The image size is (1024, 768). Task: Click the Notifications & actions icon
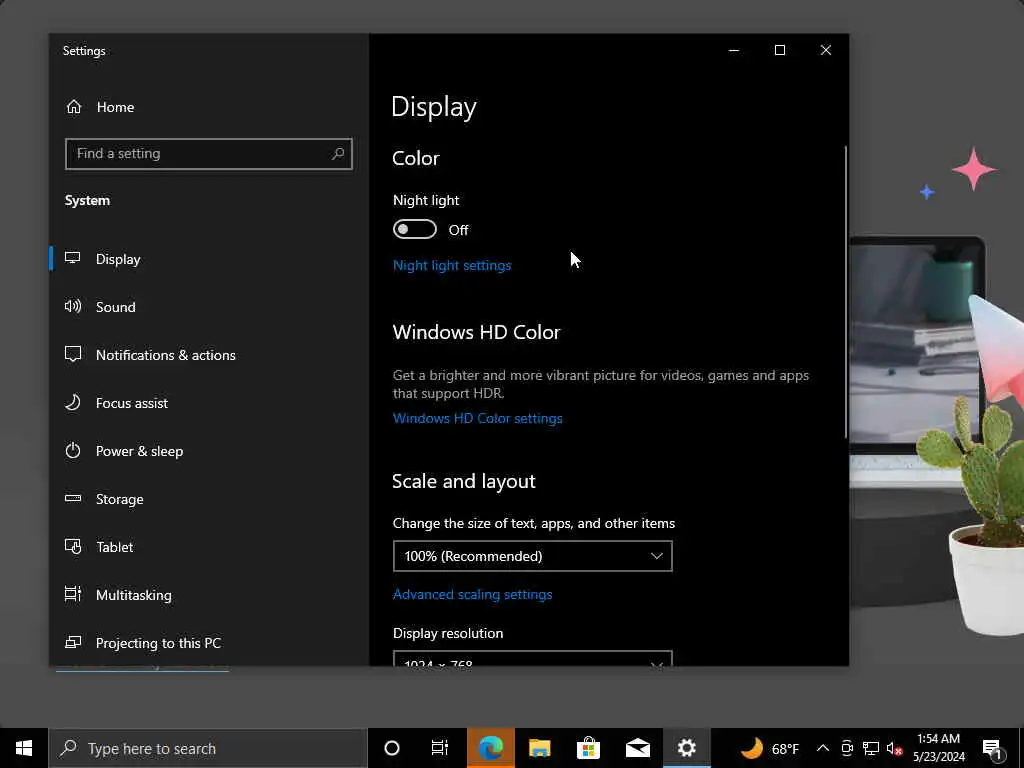[72, 355]
